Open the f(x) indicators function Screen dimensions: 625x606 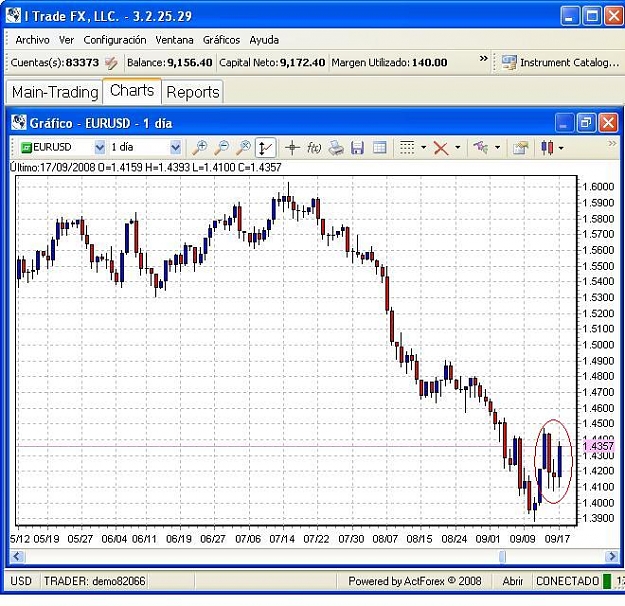pyautogui.click(x=314, y=148)
